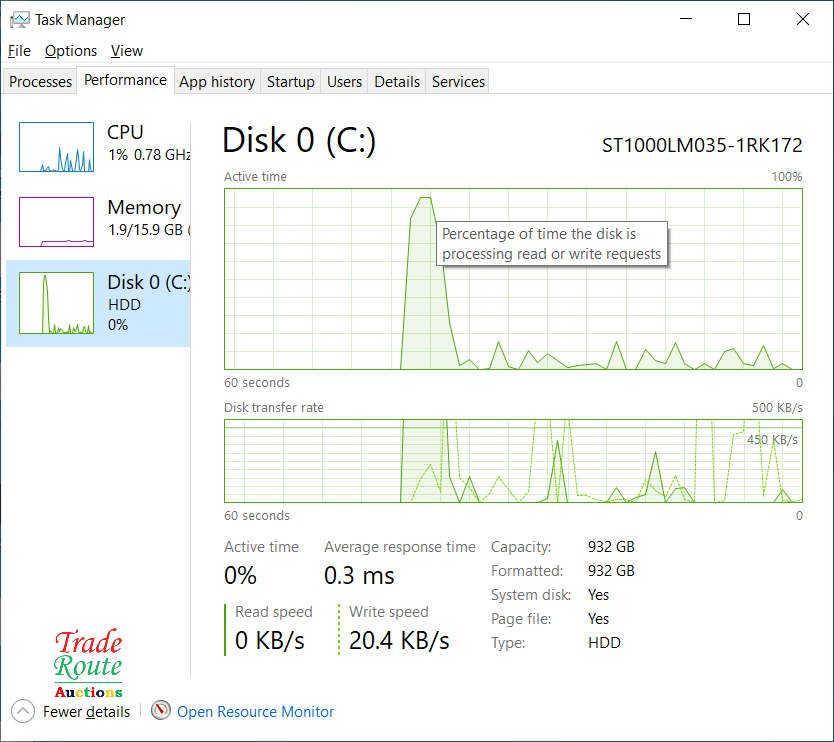Go to the Startup tab
The image size is (834, 742).
[x=291, y=82]
